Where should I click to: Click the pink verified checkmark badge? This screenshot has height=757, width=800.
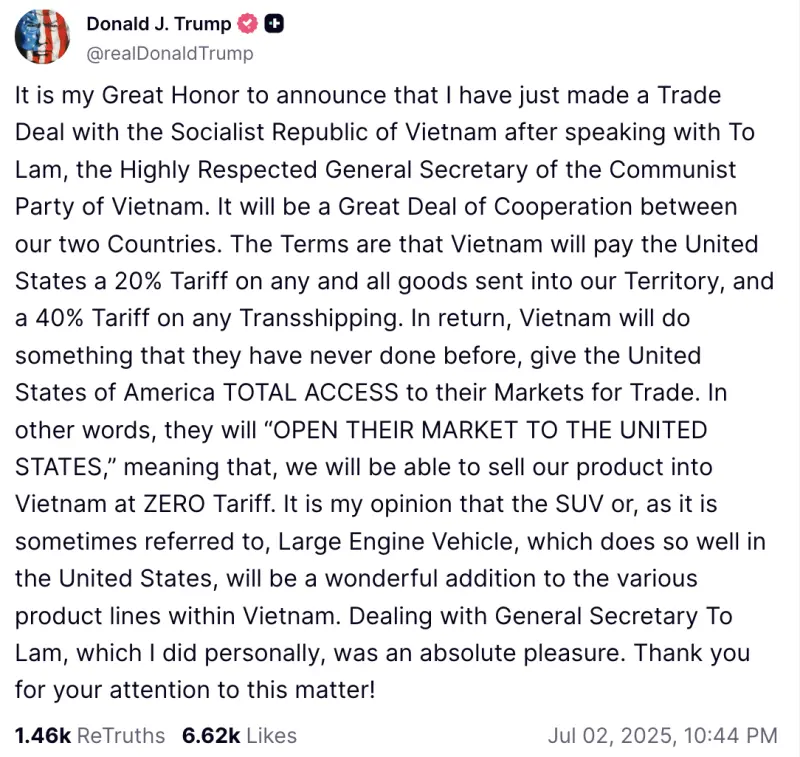click(247, 24)
